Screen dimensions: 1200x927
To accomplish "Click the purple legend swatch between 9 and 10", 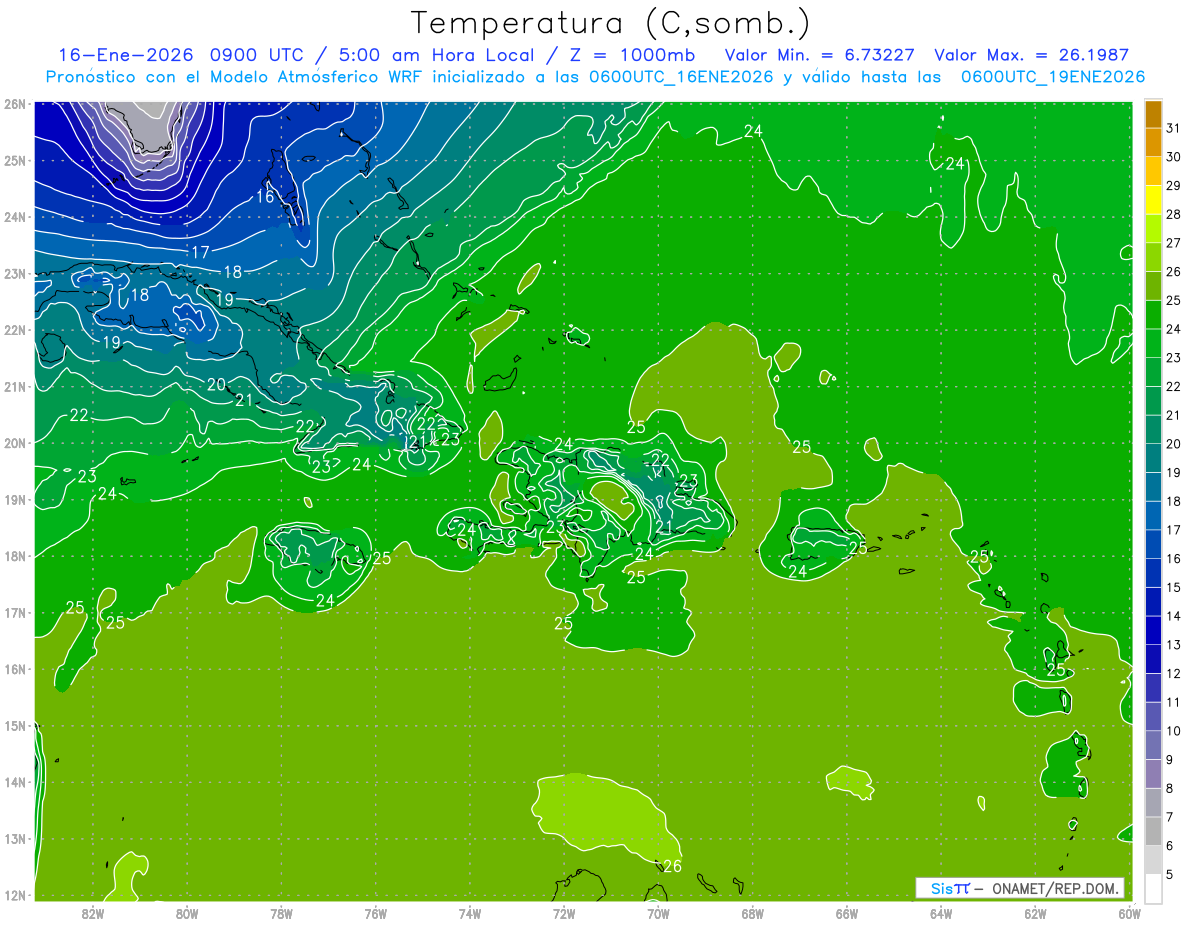I will [1152, 745].
